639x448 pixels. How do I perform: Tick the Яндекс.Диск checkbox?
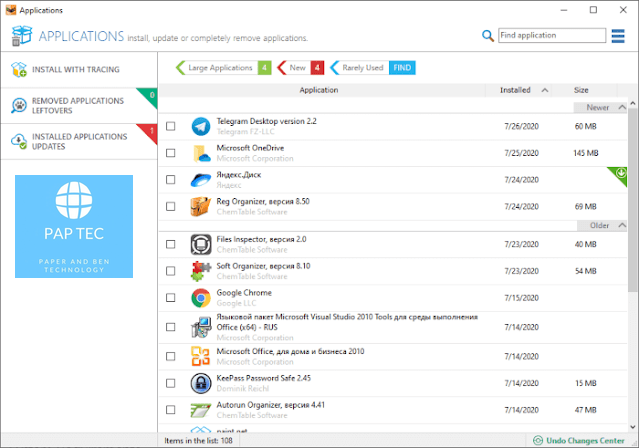(x=171, y=180)
